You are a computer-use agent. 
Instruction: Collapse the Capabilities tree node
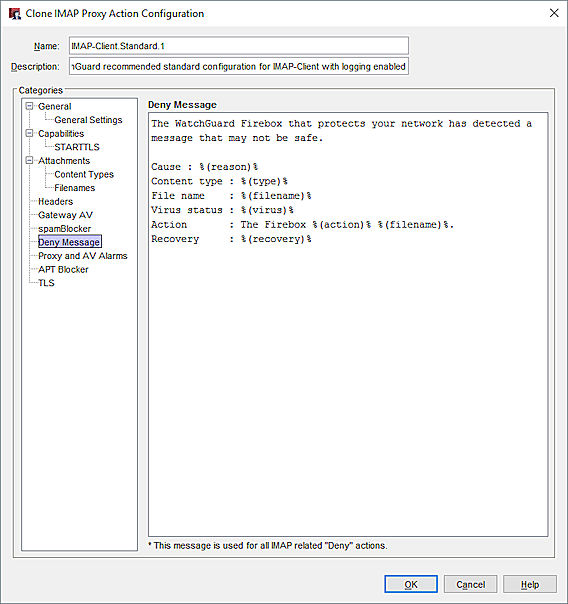[29, 133]
